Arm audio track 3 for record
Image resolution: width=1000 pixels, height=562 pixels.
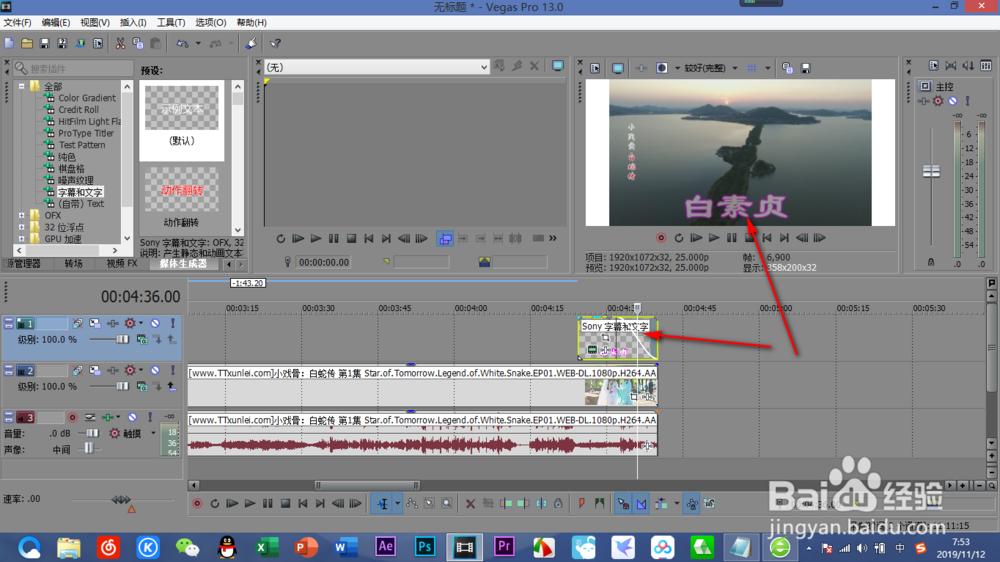pos(73,418)
